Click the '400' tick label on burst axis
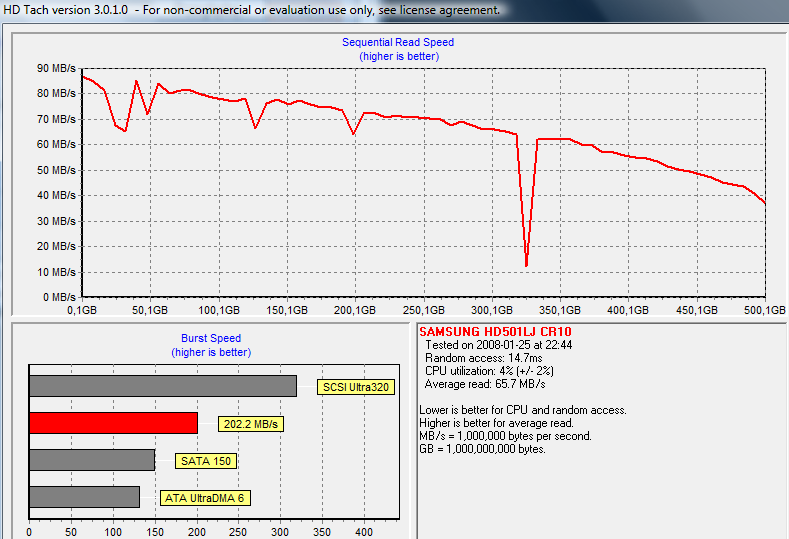Viewport: 789px width, 539px height. [364, 532]
